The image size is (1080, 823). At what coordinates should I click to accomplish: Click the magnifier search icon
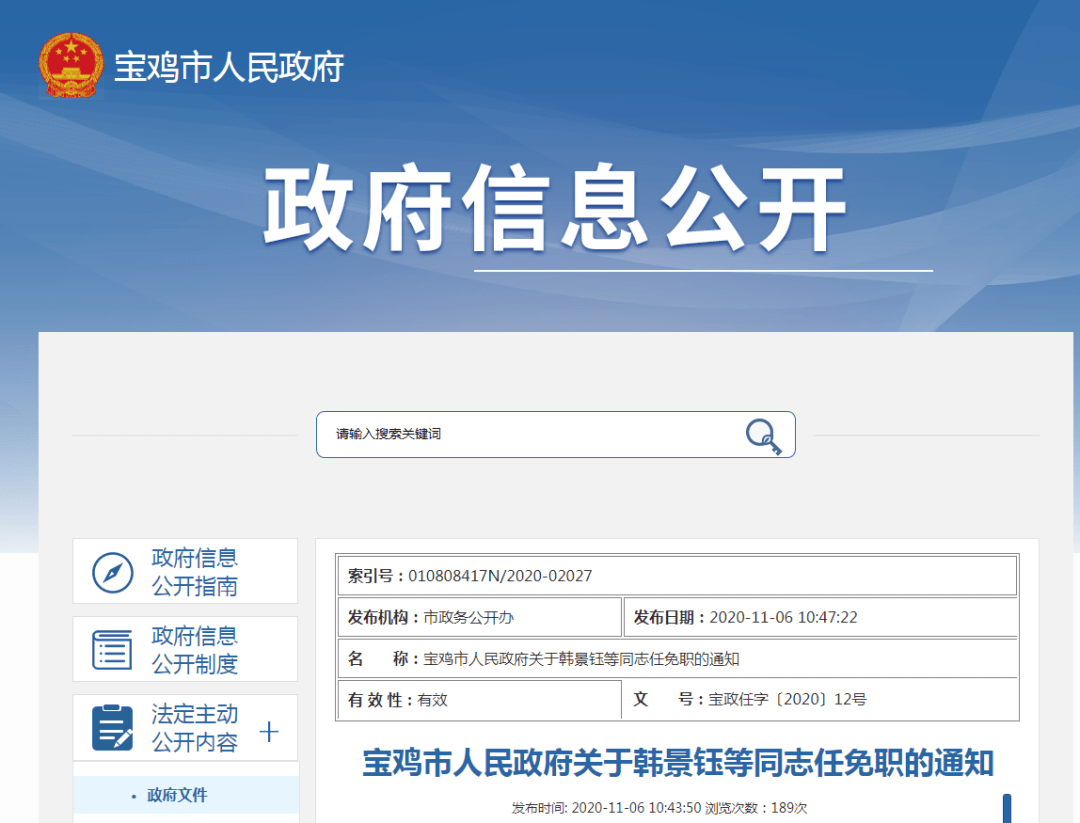(x=763, y=436)
